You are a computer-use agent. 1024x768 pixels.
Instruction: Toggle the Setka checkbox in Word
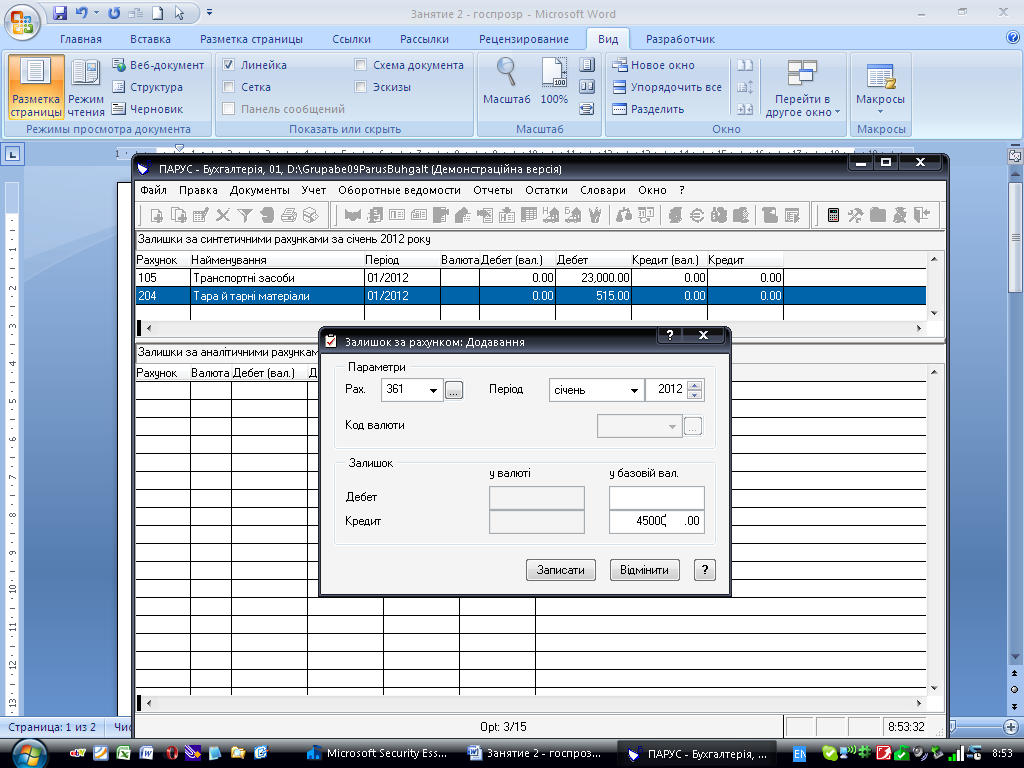click(x=229, y=86)
